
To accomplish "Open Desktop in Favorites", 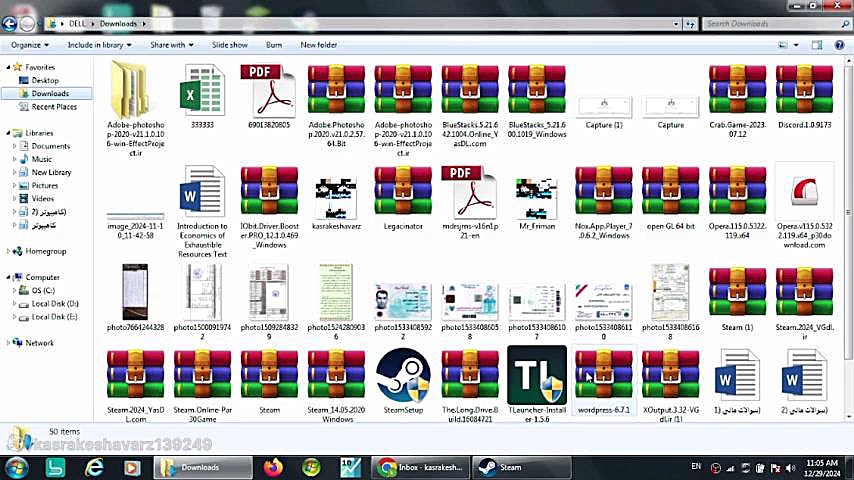I will (x=45, y=80).
